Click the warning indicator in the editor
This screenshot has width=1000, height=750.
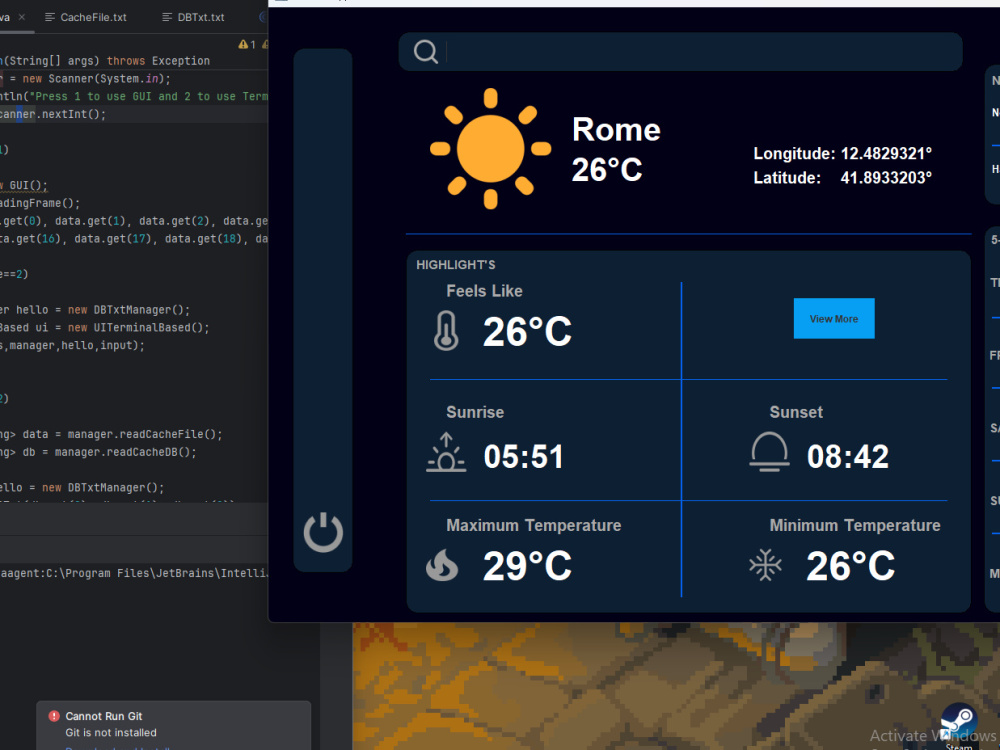click(247, 44)
